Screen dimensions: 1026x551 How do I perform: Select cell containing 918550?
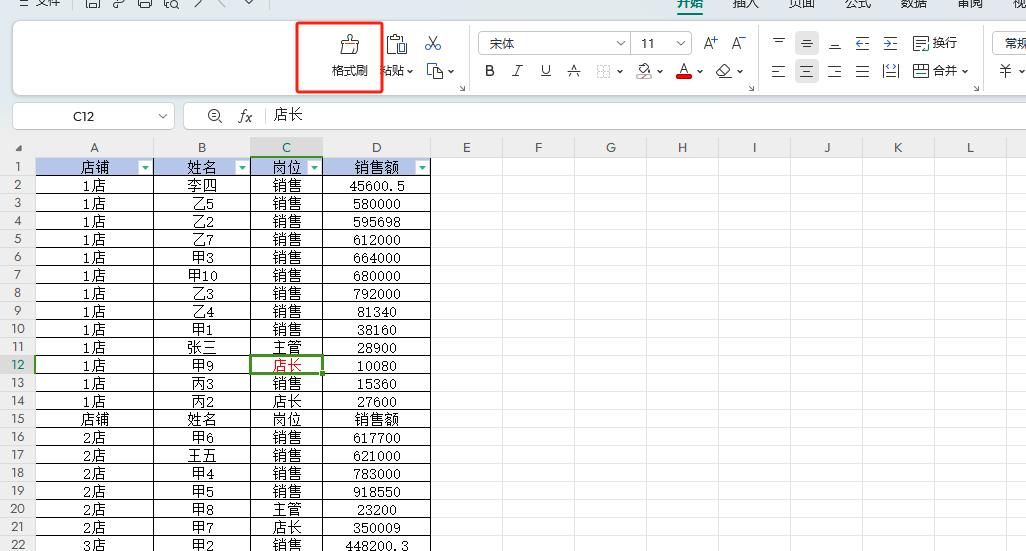(x=377, y=491)
